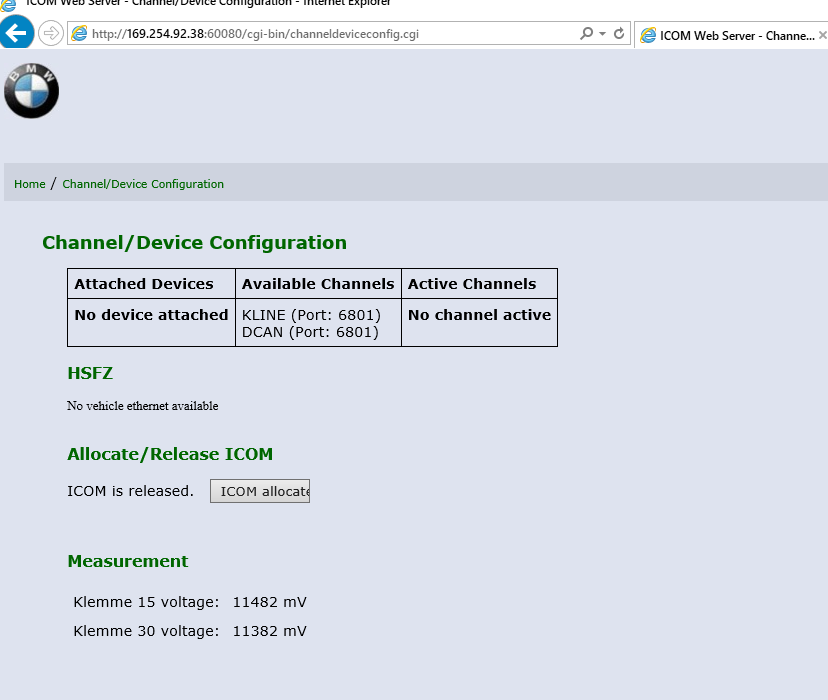Click the No channel active cell
Screen dimensions: 828x700
(x=479, y=323)
